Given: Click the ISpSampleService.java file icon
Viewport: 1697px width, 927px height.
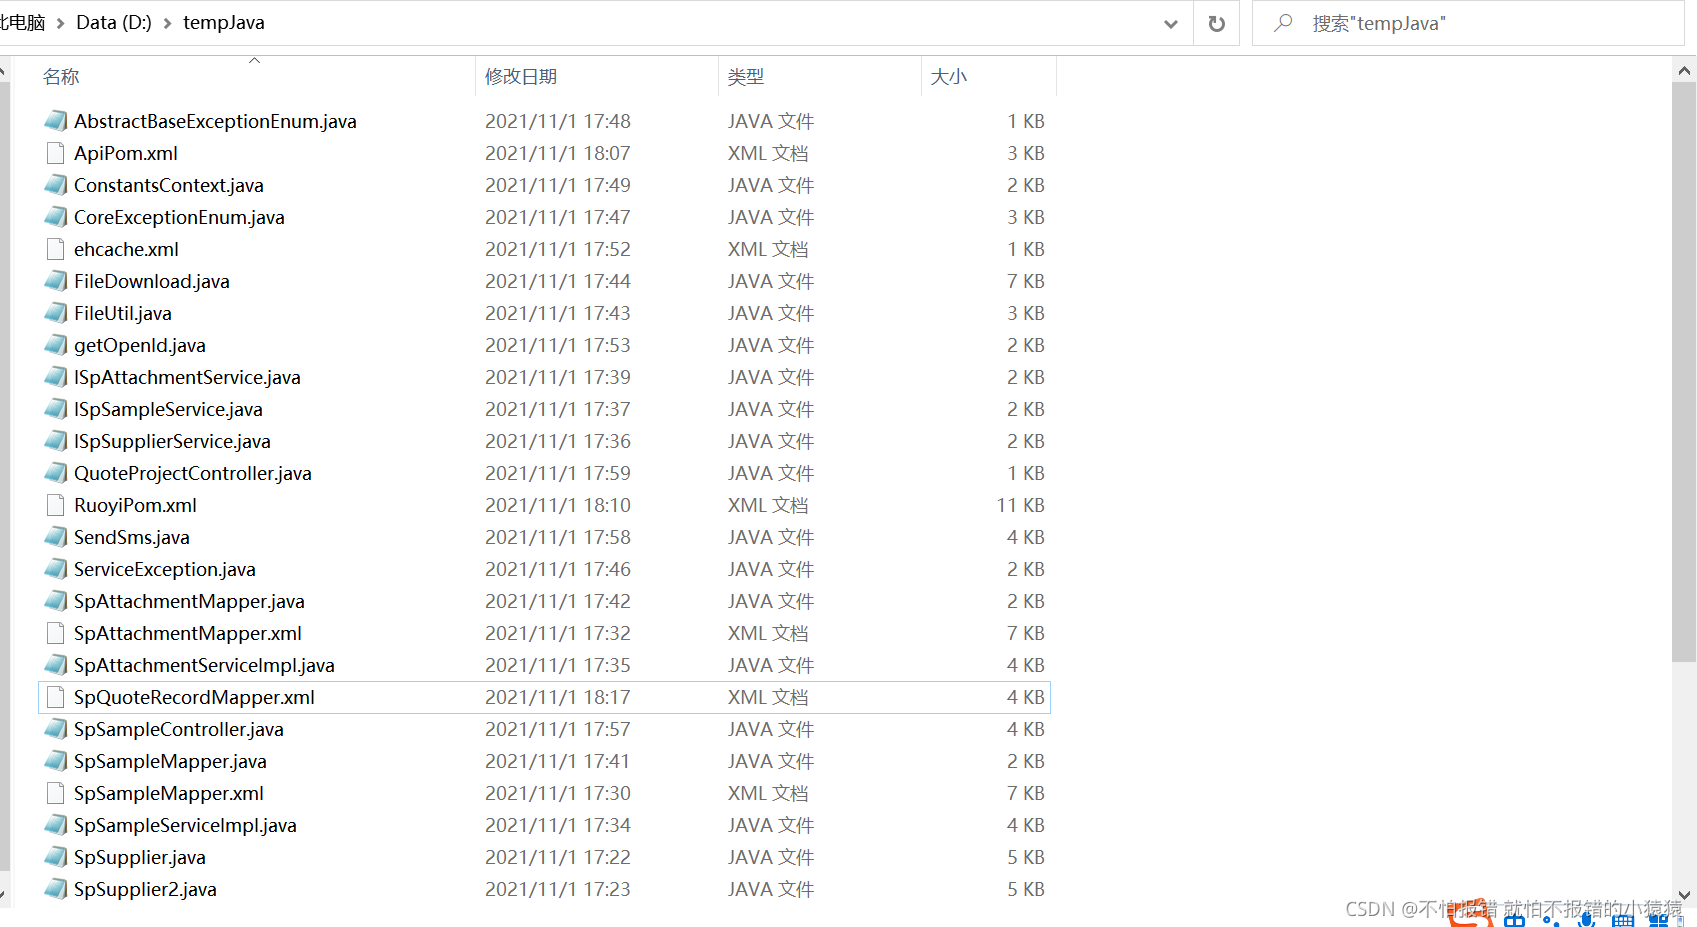Looking at the screenshot, I should click(x=56, y=409).
